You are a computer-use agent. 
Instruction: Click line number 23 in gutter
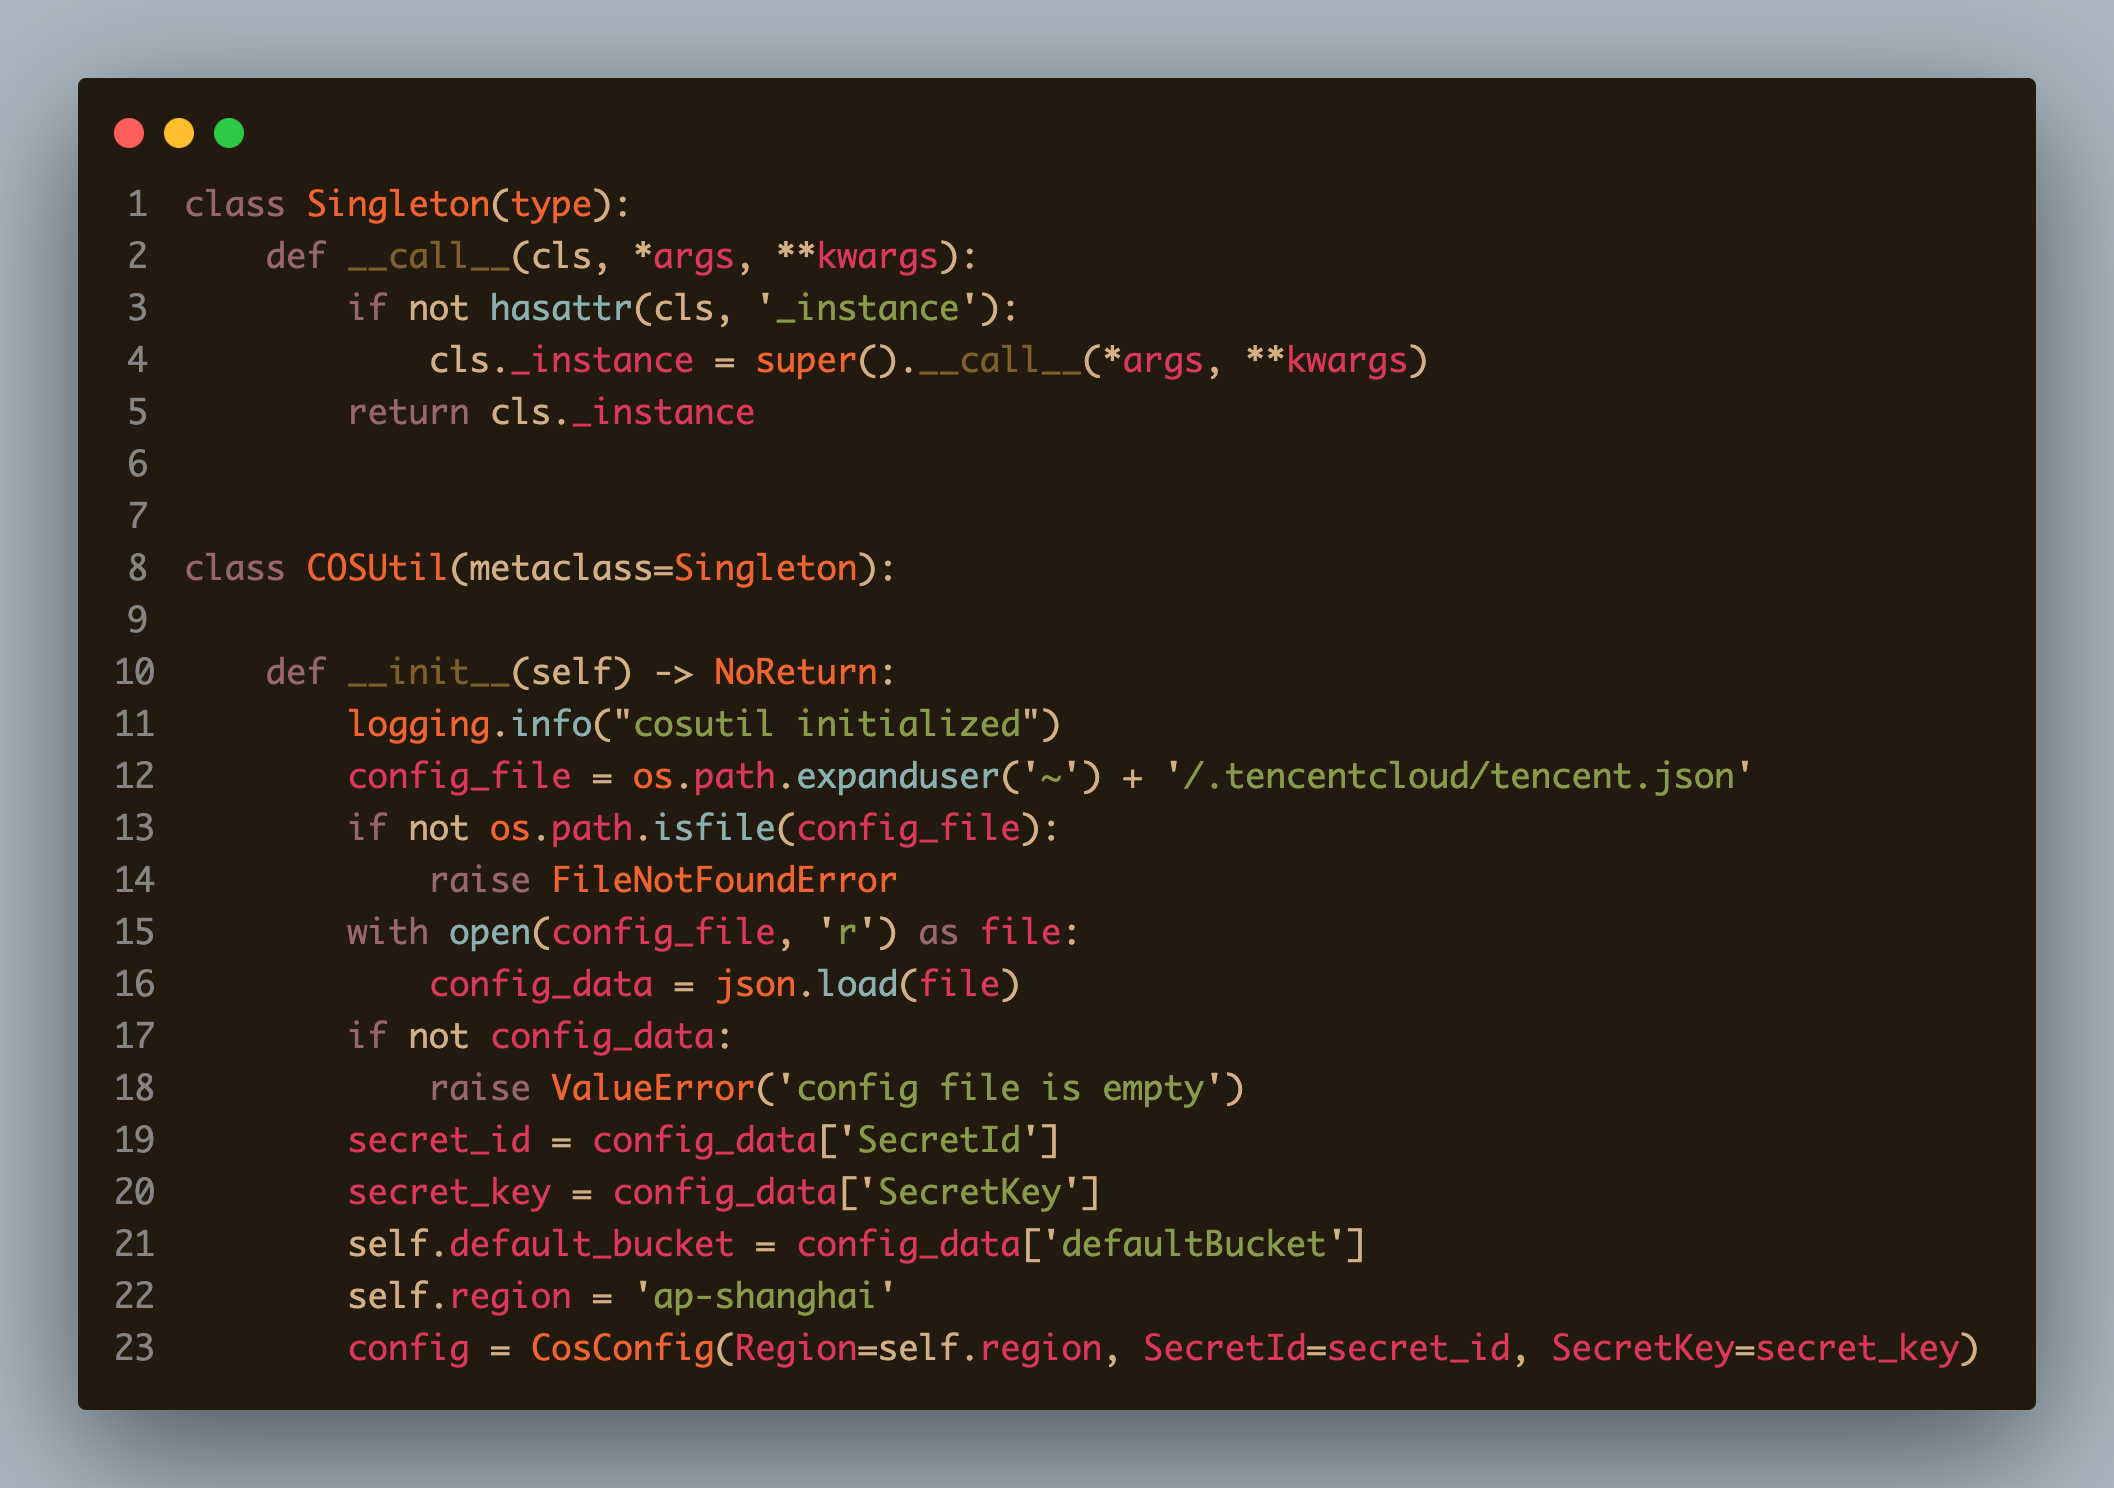click(x=134, y=1348)
